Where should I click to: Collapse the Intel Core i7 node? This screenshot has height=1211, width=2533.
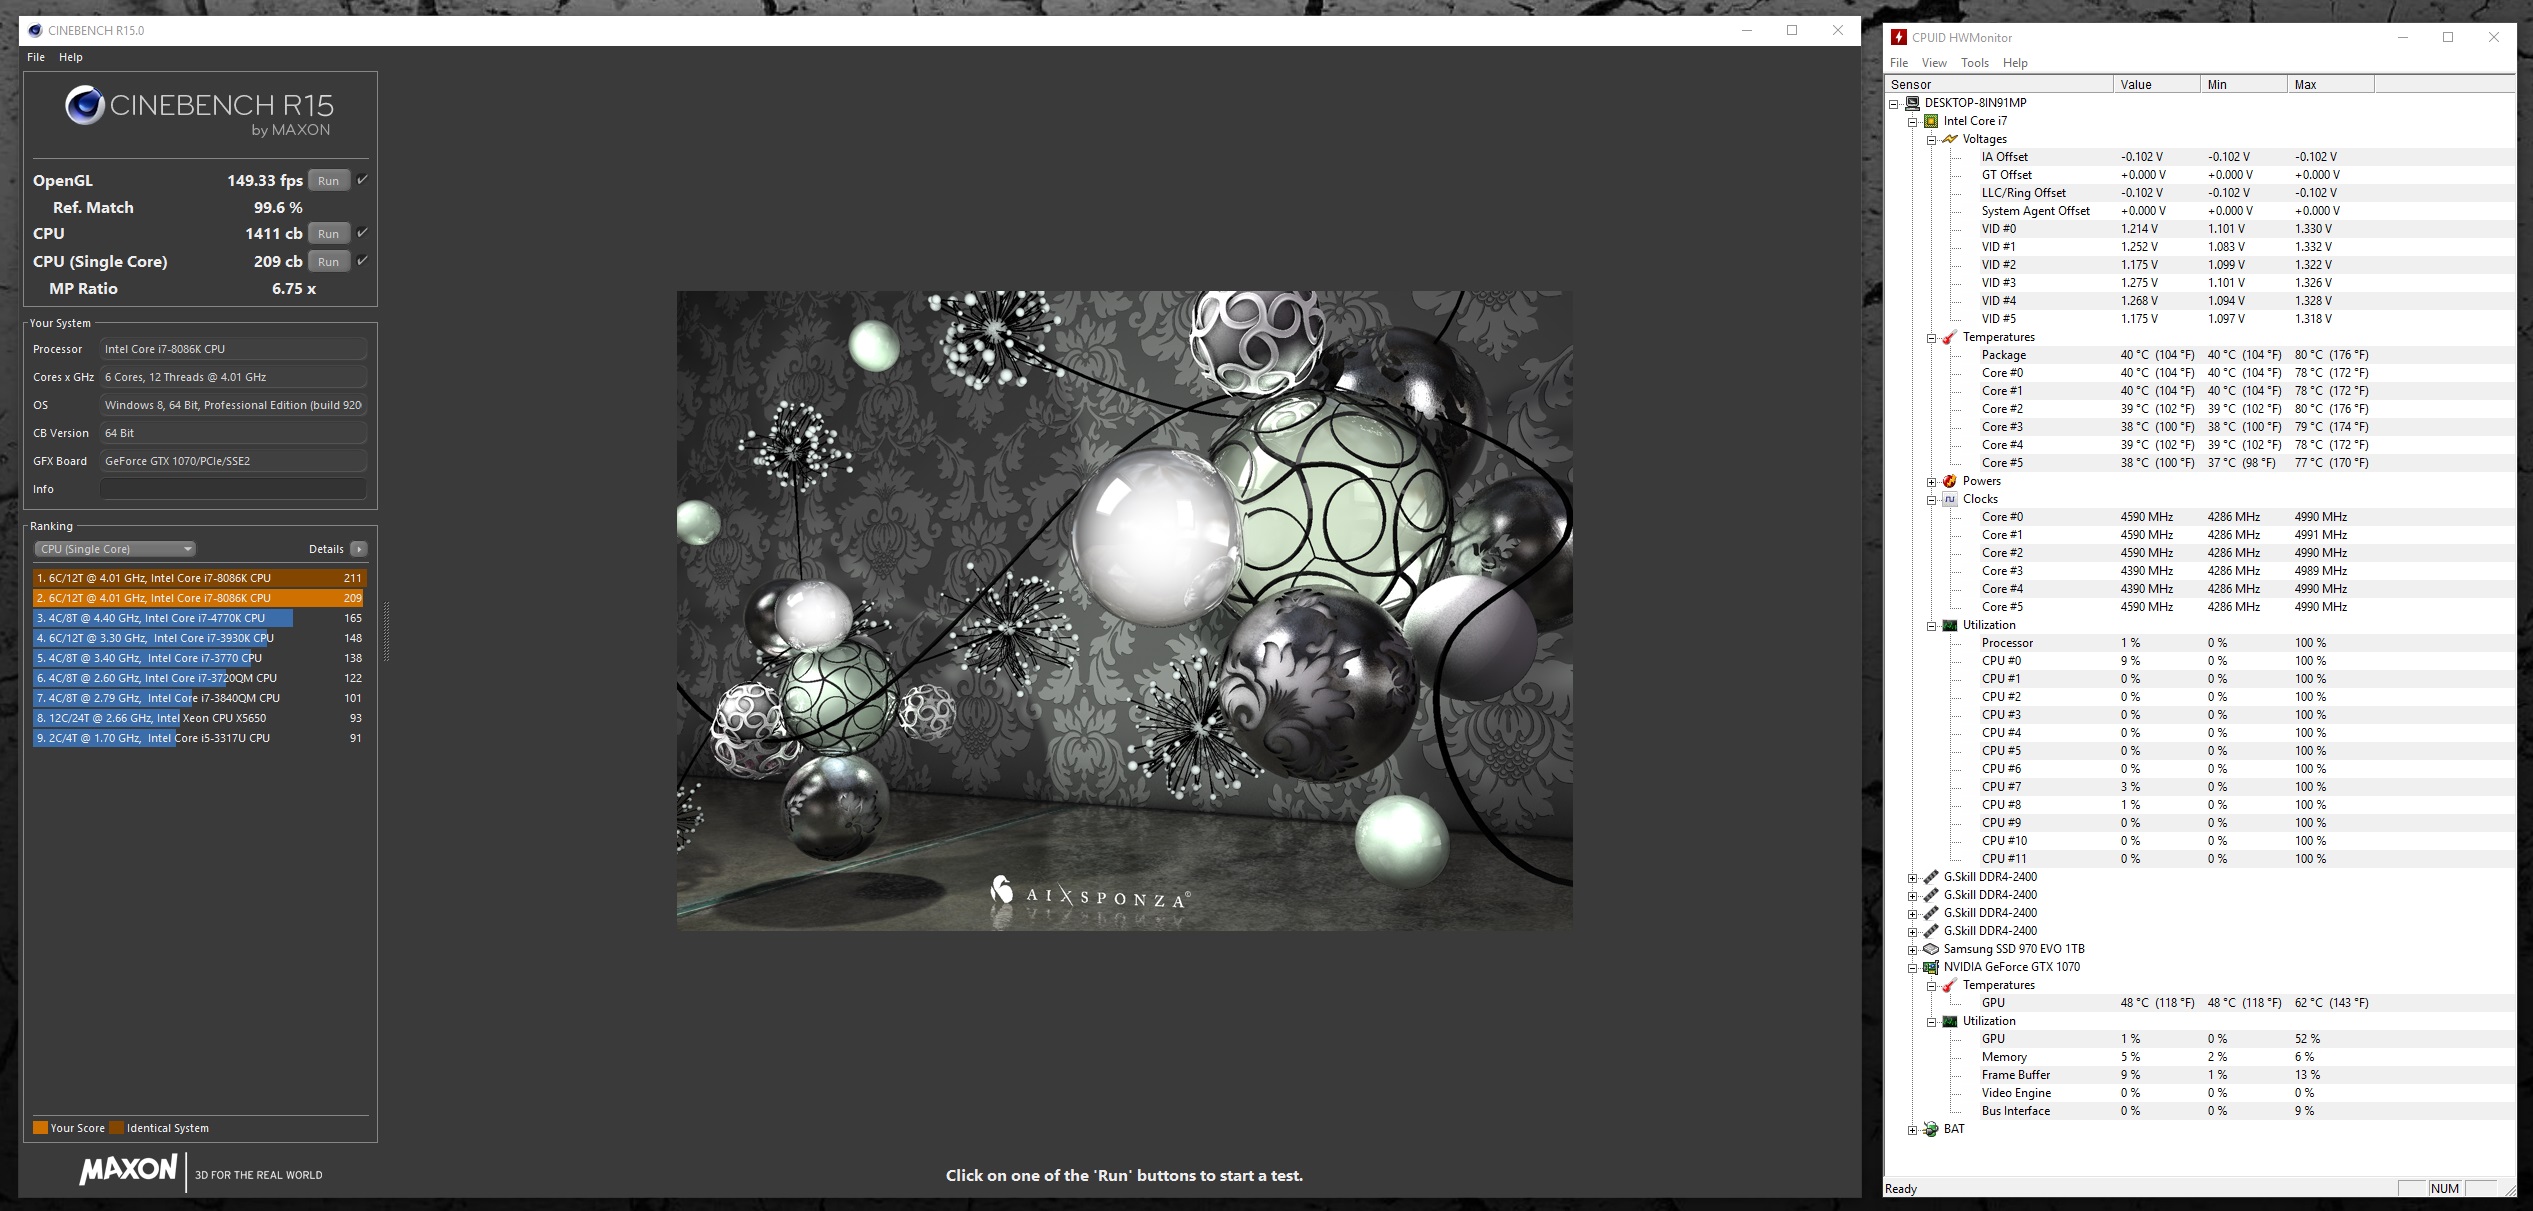[1913, 122]
